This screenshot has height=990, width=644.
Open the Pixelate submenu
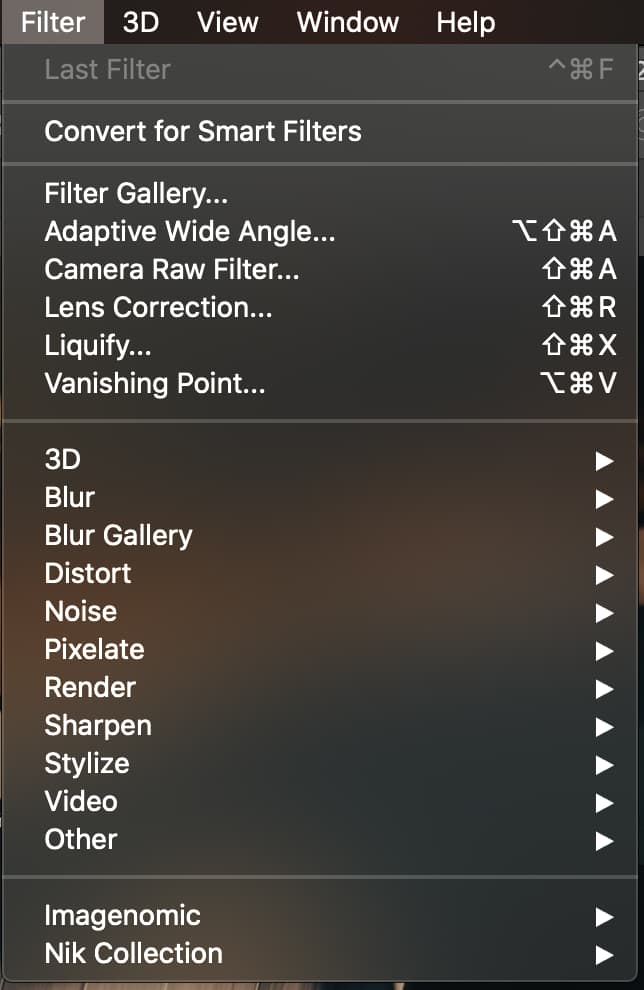319,649
